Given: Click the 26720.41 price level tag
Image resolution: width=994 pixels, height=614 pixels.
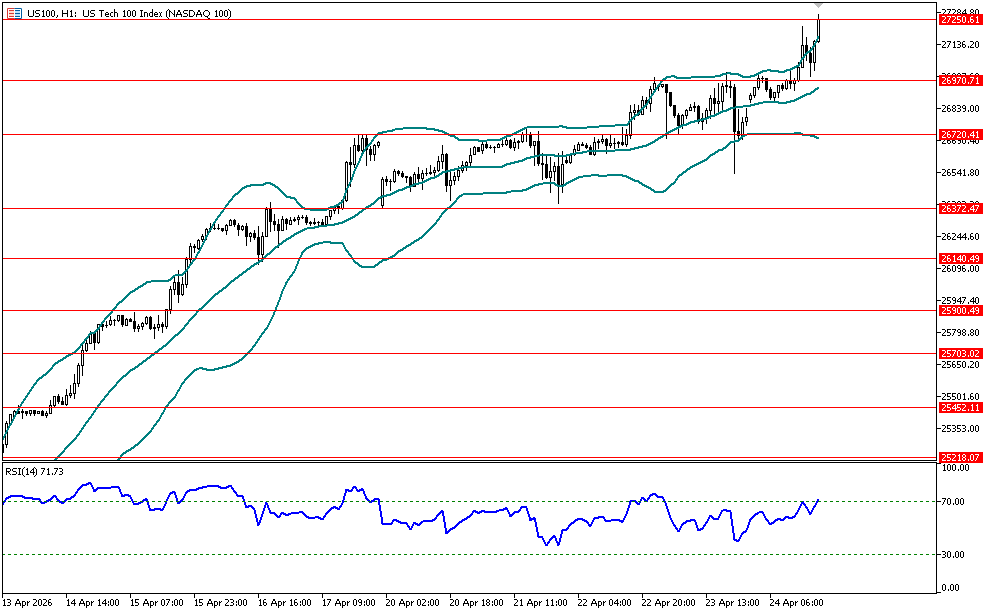Looking at the screenshot, I should coord(960,134).
